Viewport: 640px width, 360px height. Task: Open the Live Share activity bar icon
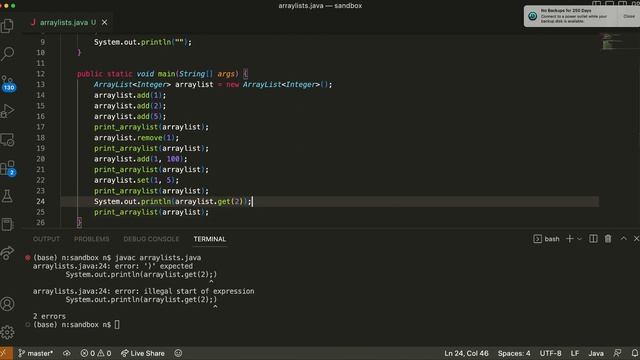coord(7,253)
